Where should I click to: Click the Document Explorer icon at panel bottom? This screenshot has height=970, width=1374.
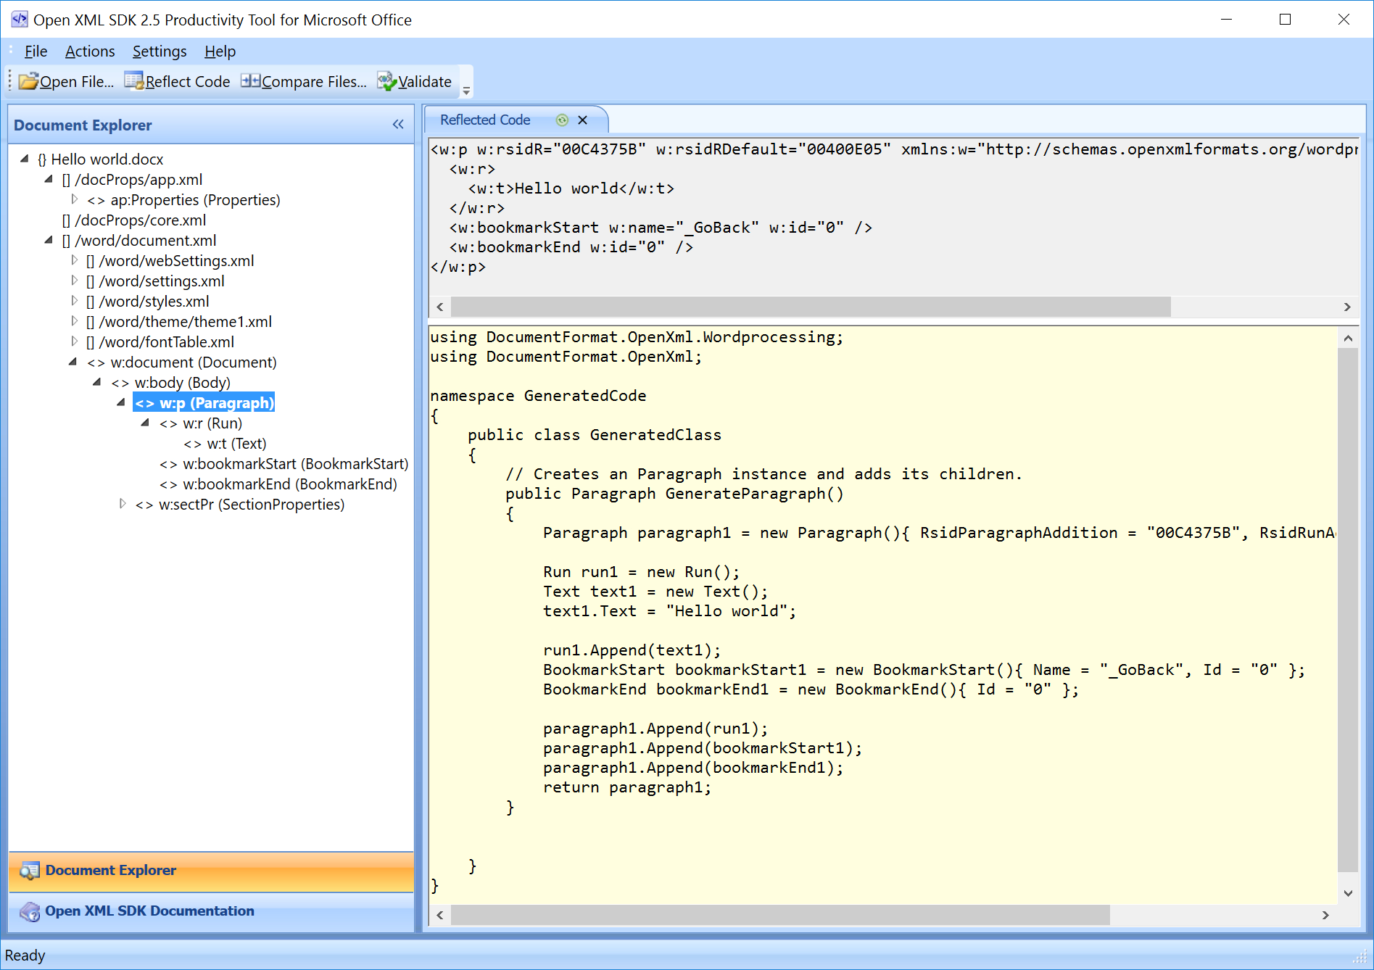click(x=29, y=870)
